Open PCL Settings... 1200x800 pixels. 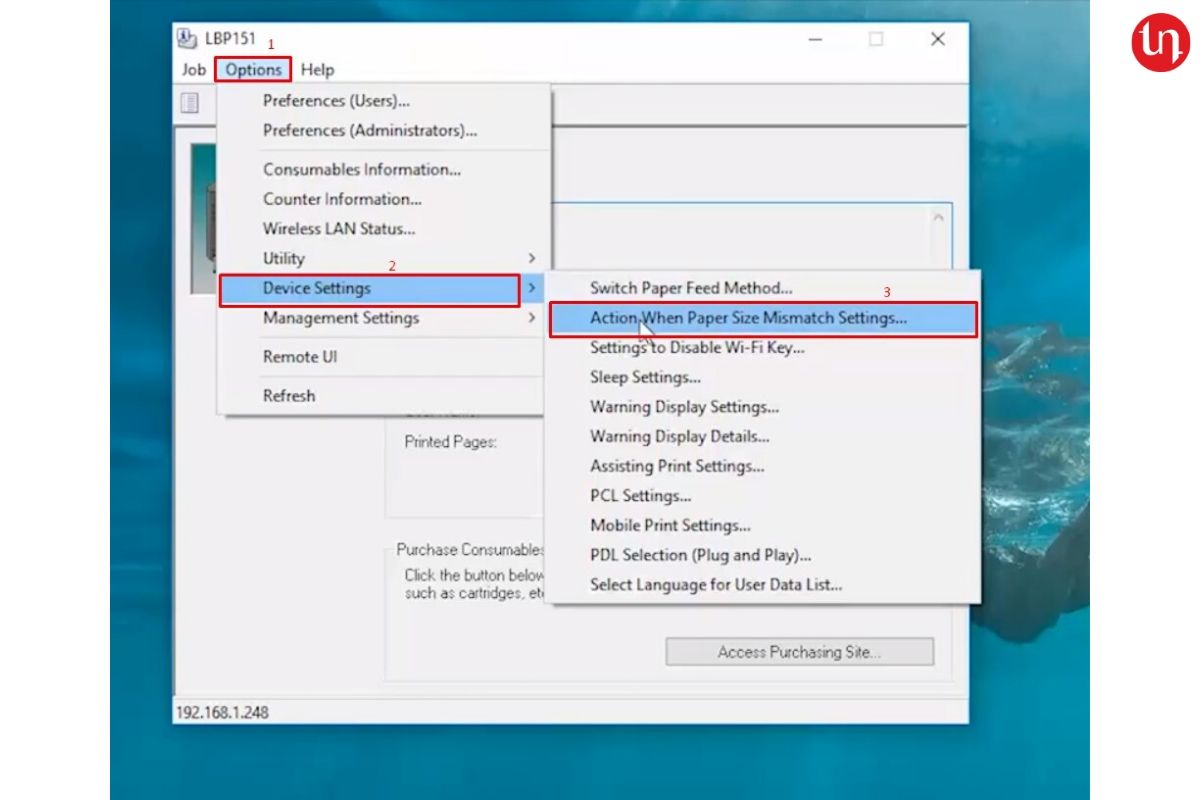click(x=763, y=496)
